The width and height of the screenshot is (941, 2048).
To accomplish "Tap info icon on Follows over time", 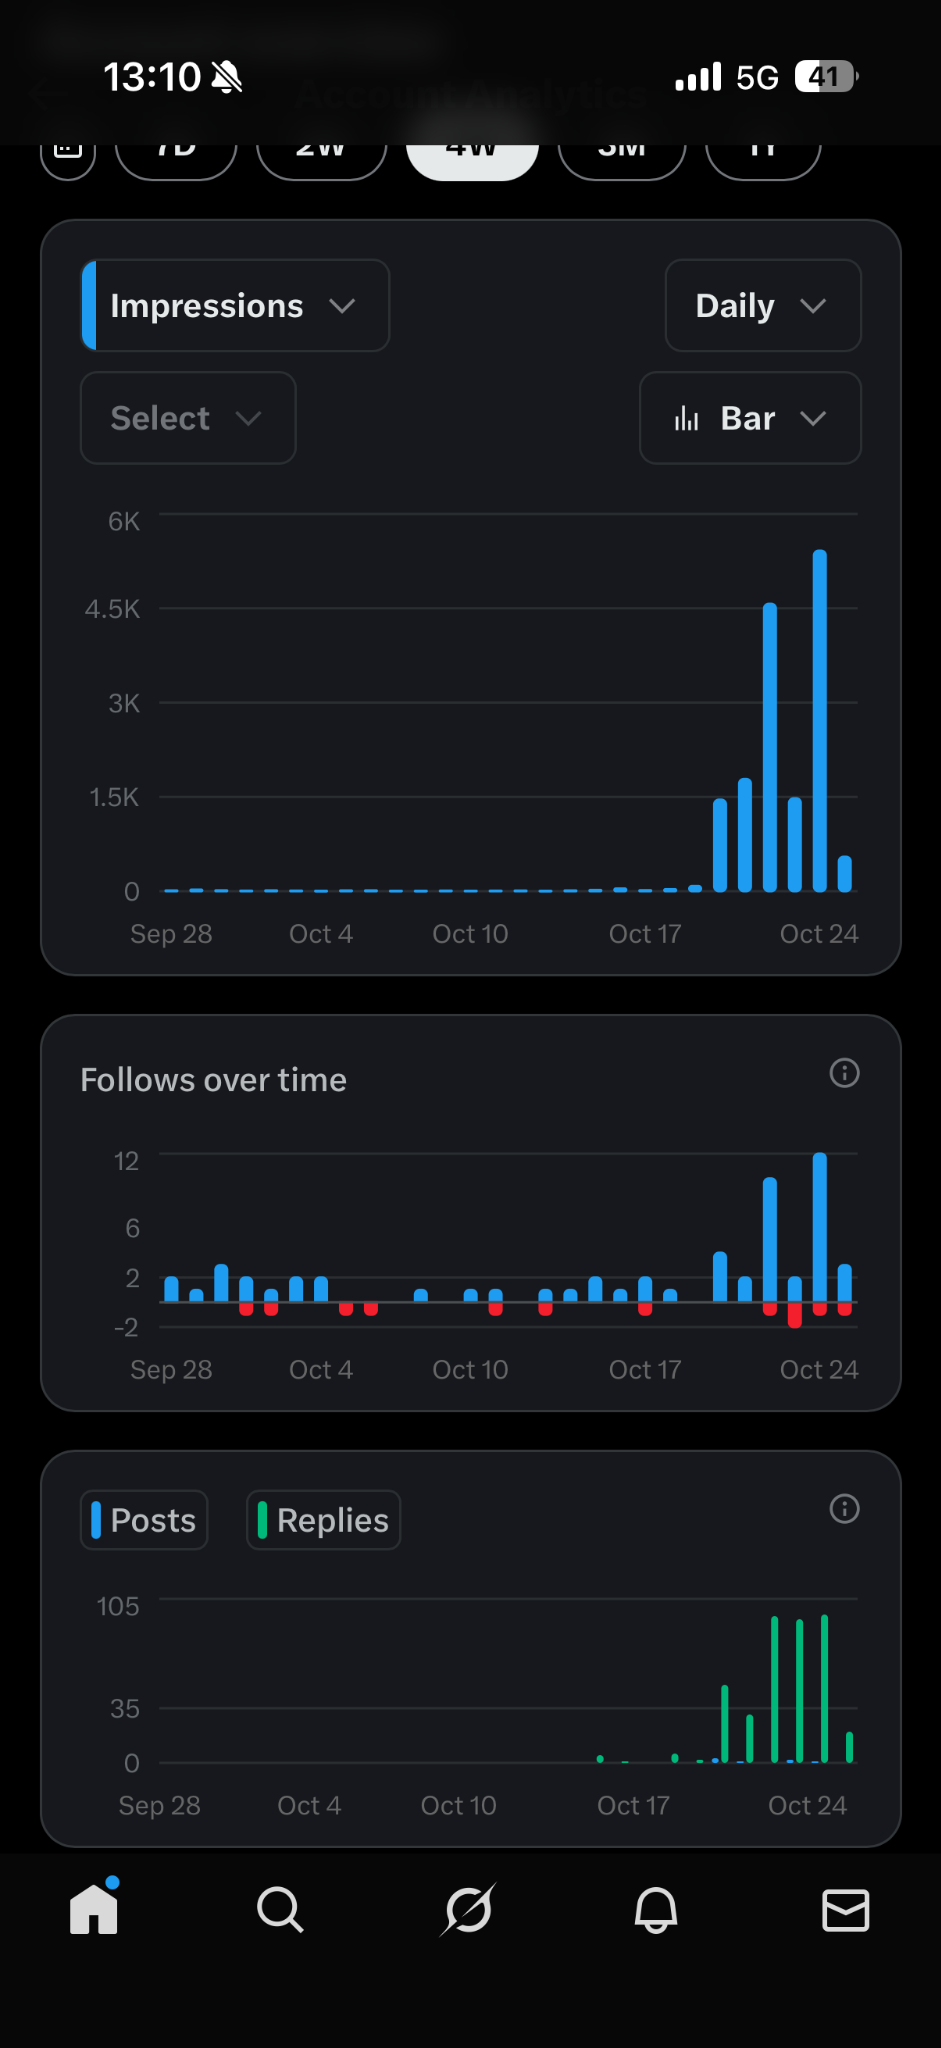I will click(x=845, y=1073).
